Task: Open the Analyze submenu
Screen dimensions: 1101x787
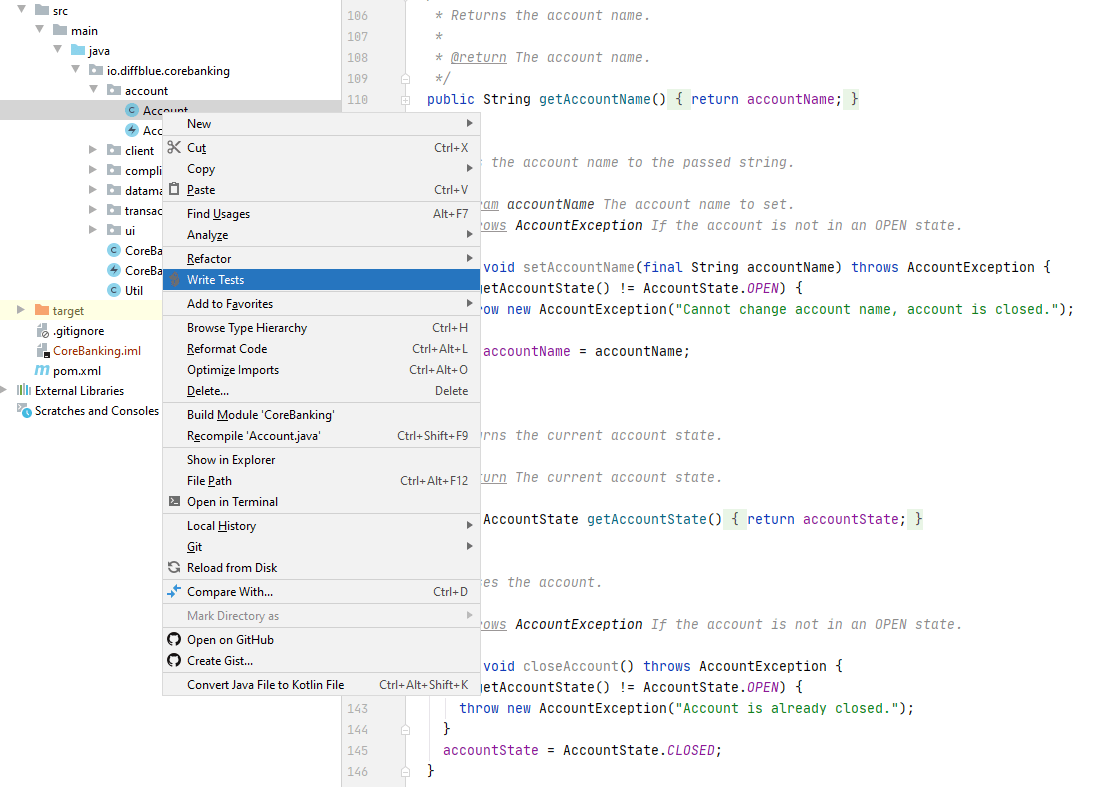Action: point(322,234)
